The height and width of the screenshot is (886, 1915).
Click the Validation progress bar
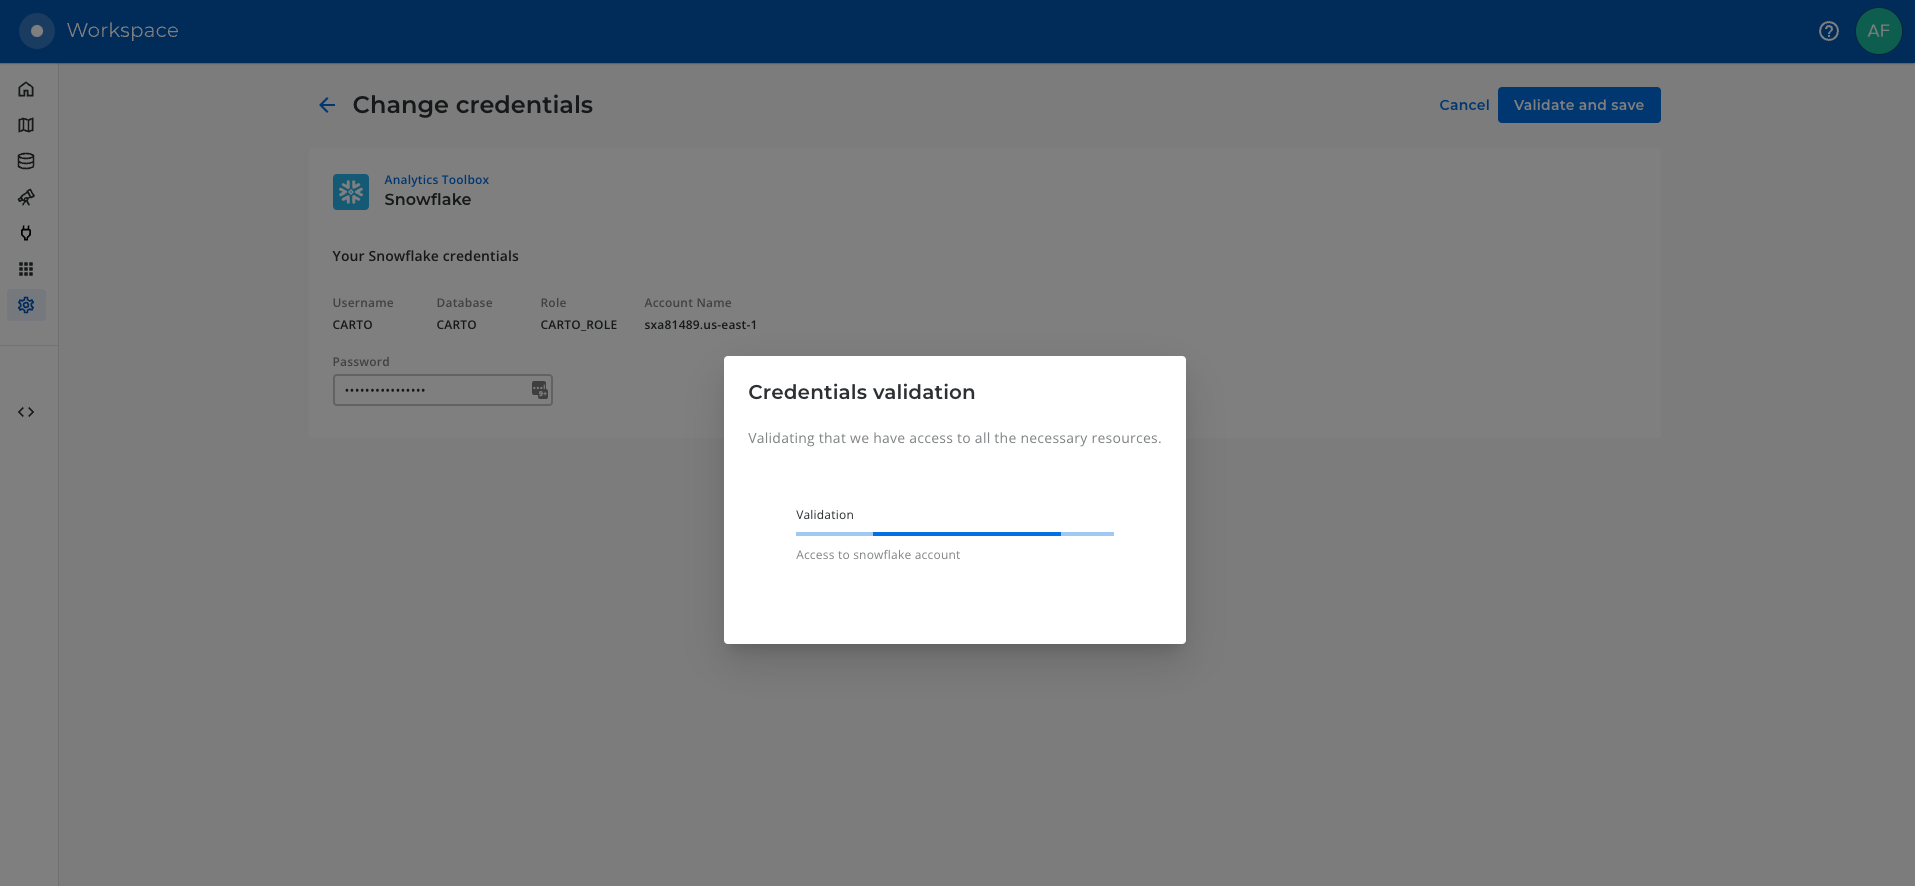coord(954,534)
